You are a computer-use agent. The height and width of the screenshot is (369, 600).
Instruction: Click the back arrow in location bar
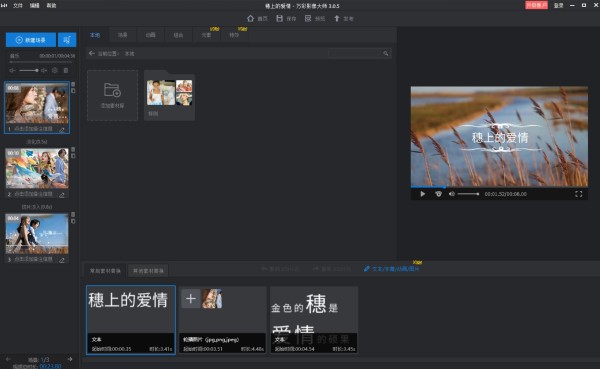[91, 53]
